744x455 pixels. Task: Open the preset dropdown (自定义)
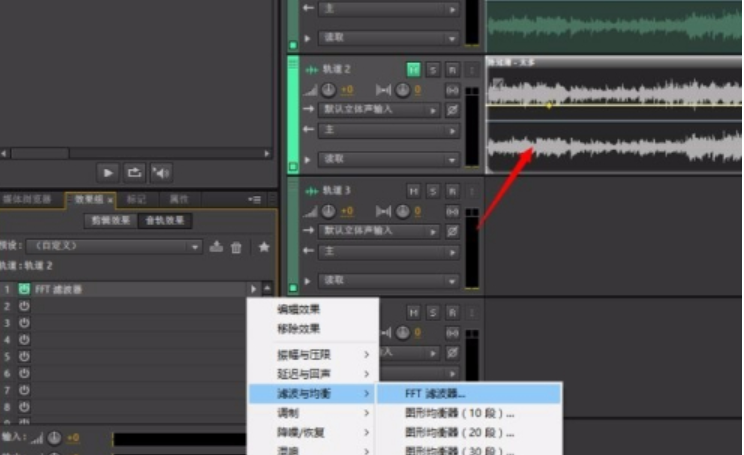(x=114, y=246)
